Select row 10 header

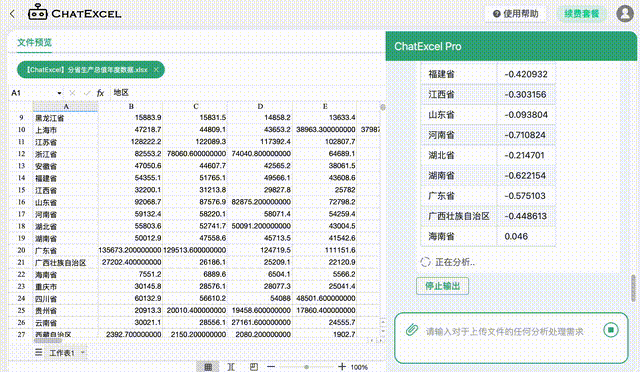click(x=21, y=130)
